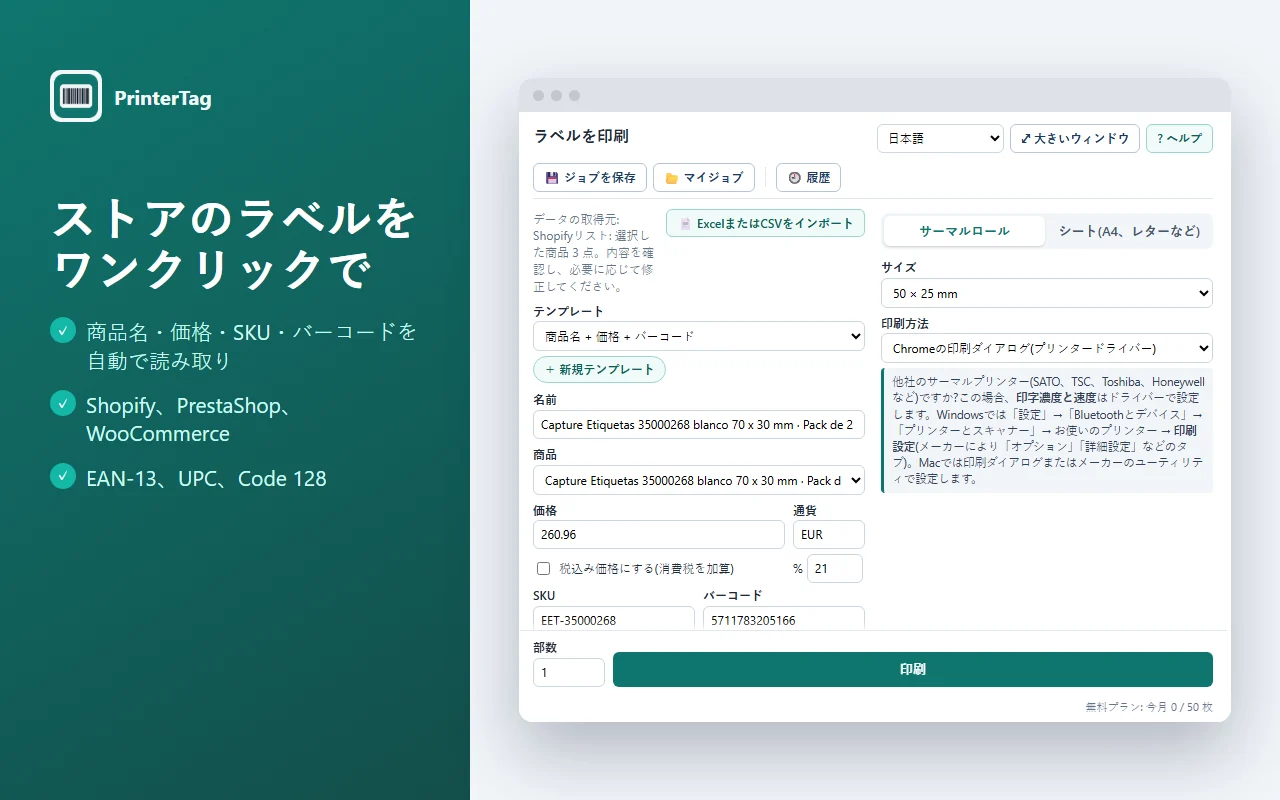Click the ExcelまたはCSVをインポート button
This screenshot has height=800, width=1280.
[765, 223]
